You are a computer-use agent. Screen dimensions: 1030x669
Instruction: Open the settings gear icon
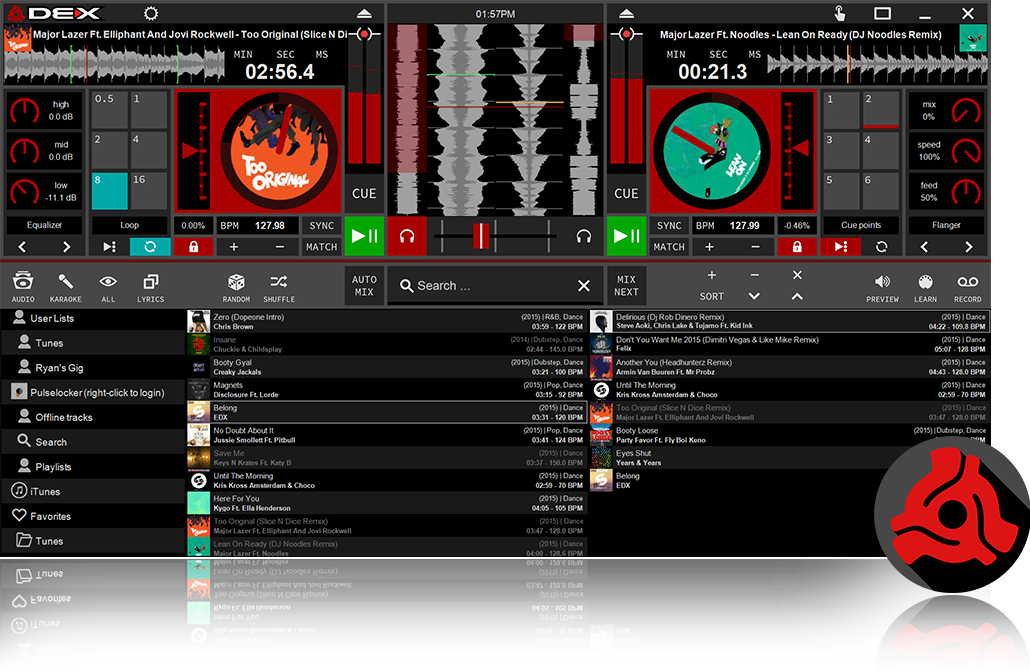tap(151, 13)
